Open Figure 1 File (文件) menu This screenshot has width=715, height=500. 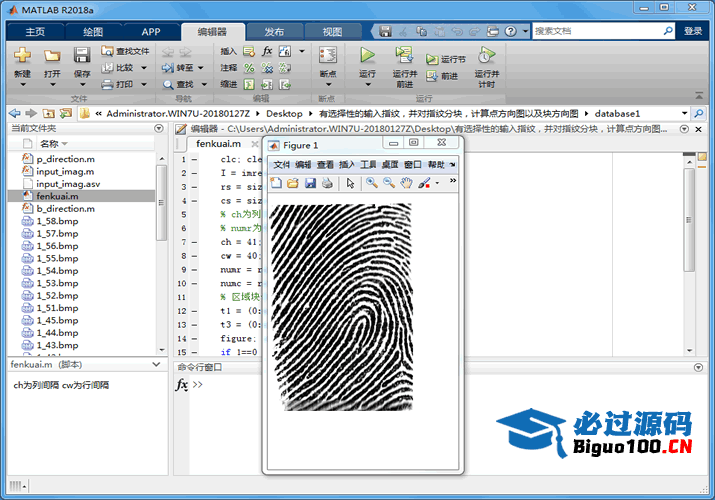281,165
